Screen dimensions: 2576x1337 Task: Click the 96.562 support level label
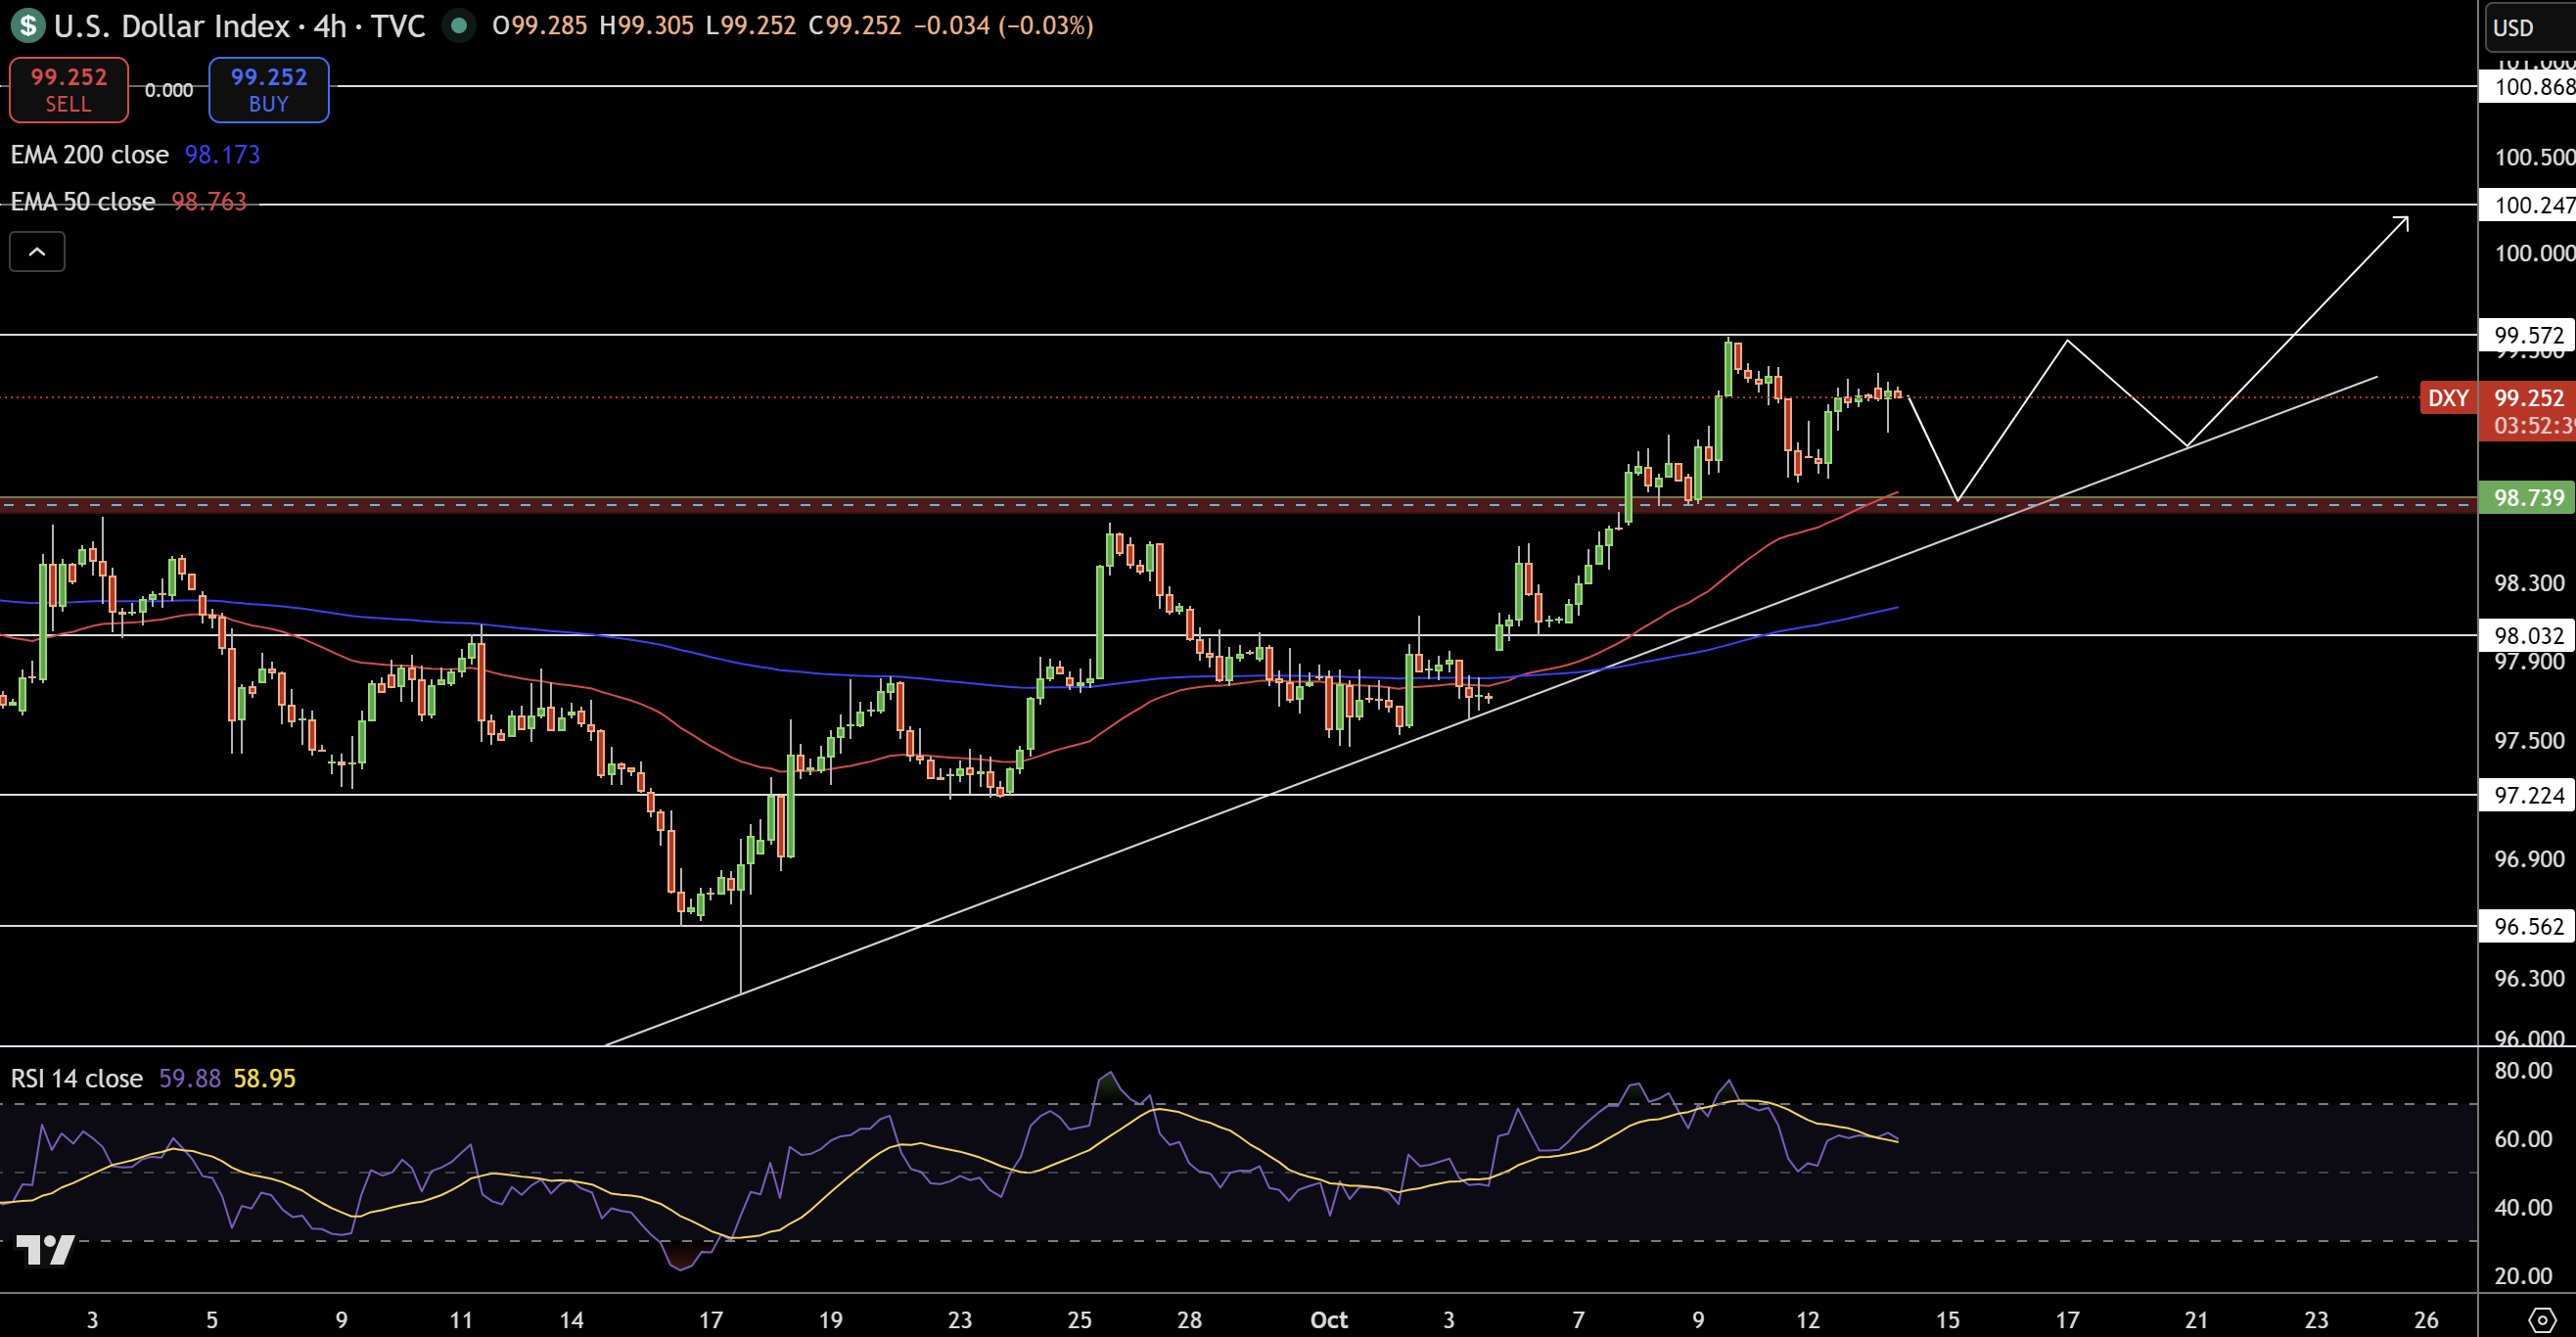pos(2527,926)
